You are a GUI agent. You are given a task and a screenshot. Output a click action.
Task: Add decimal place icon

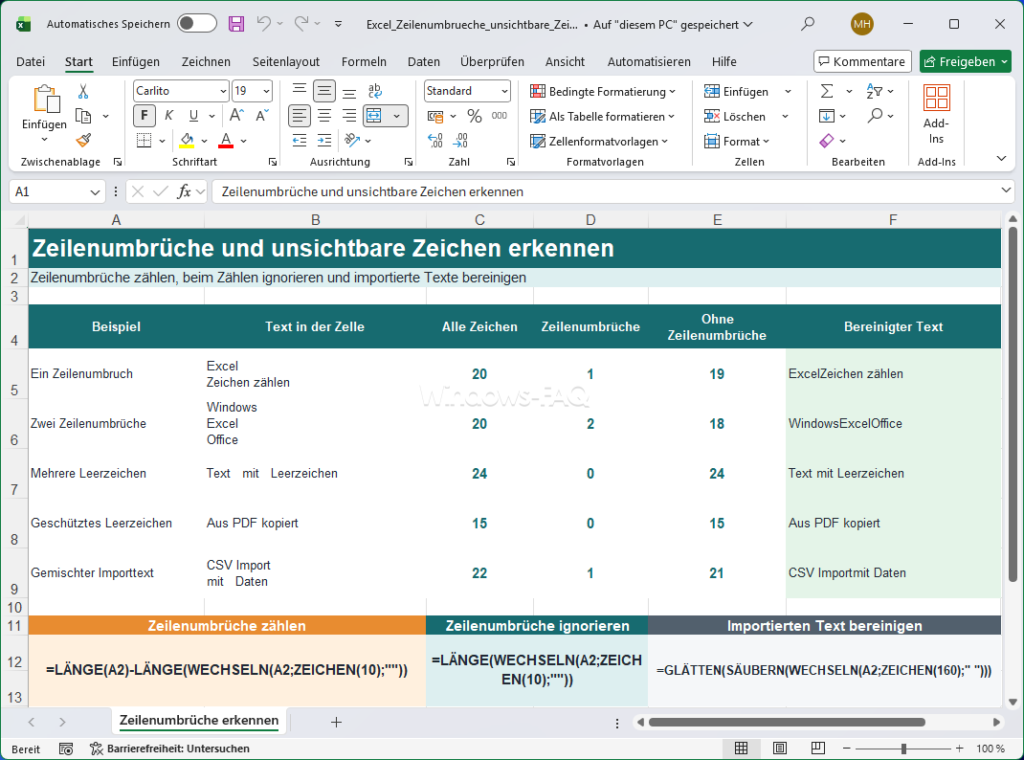pos(435,140)
